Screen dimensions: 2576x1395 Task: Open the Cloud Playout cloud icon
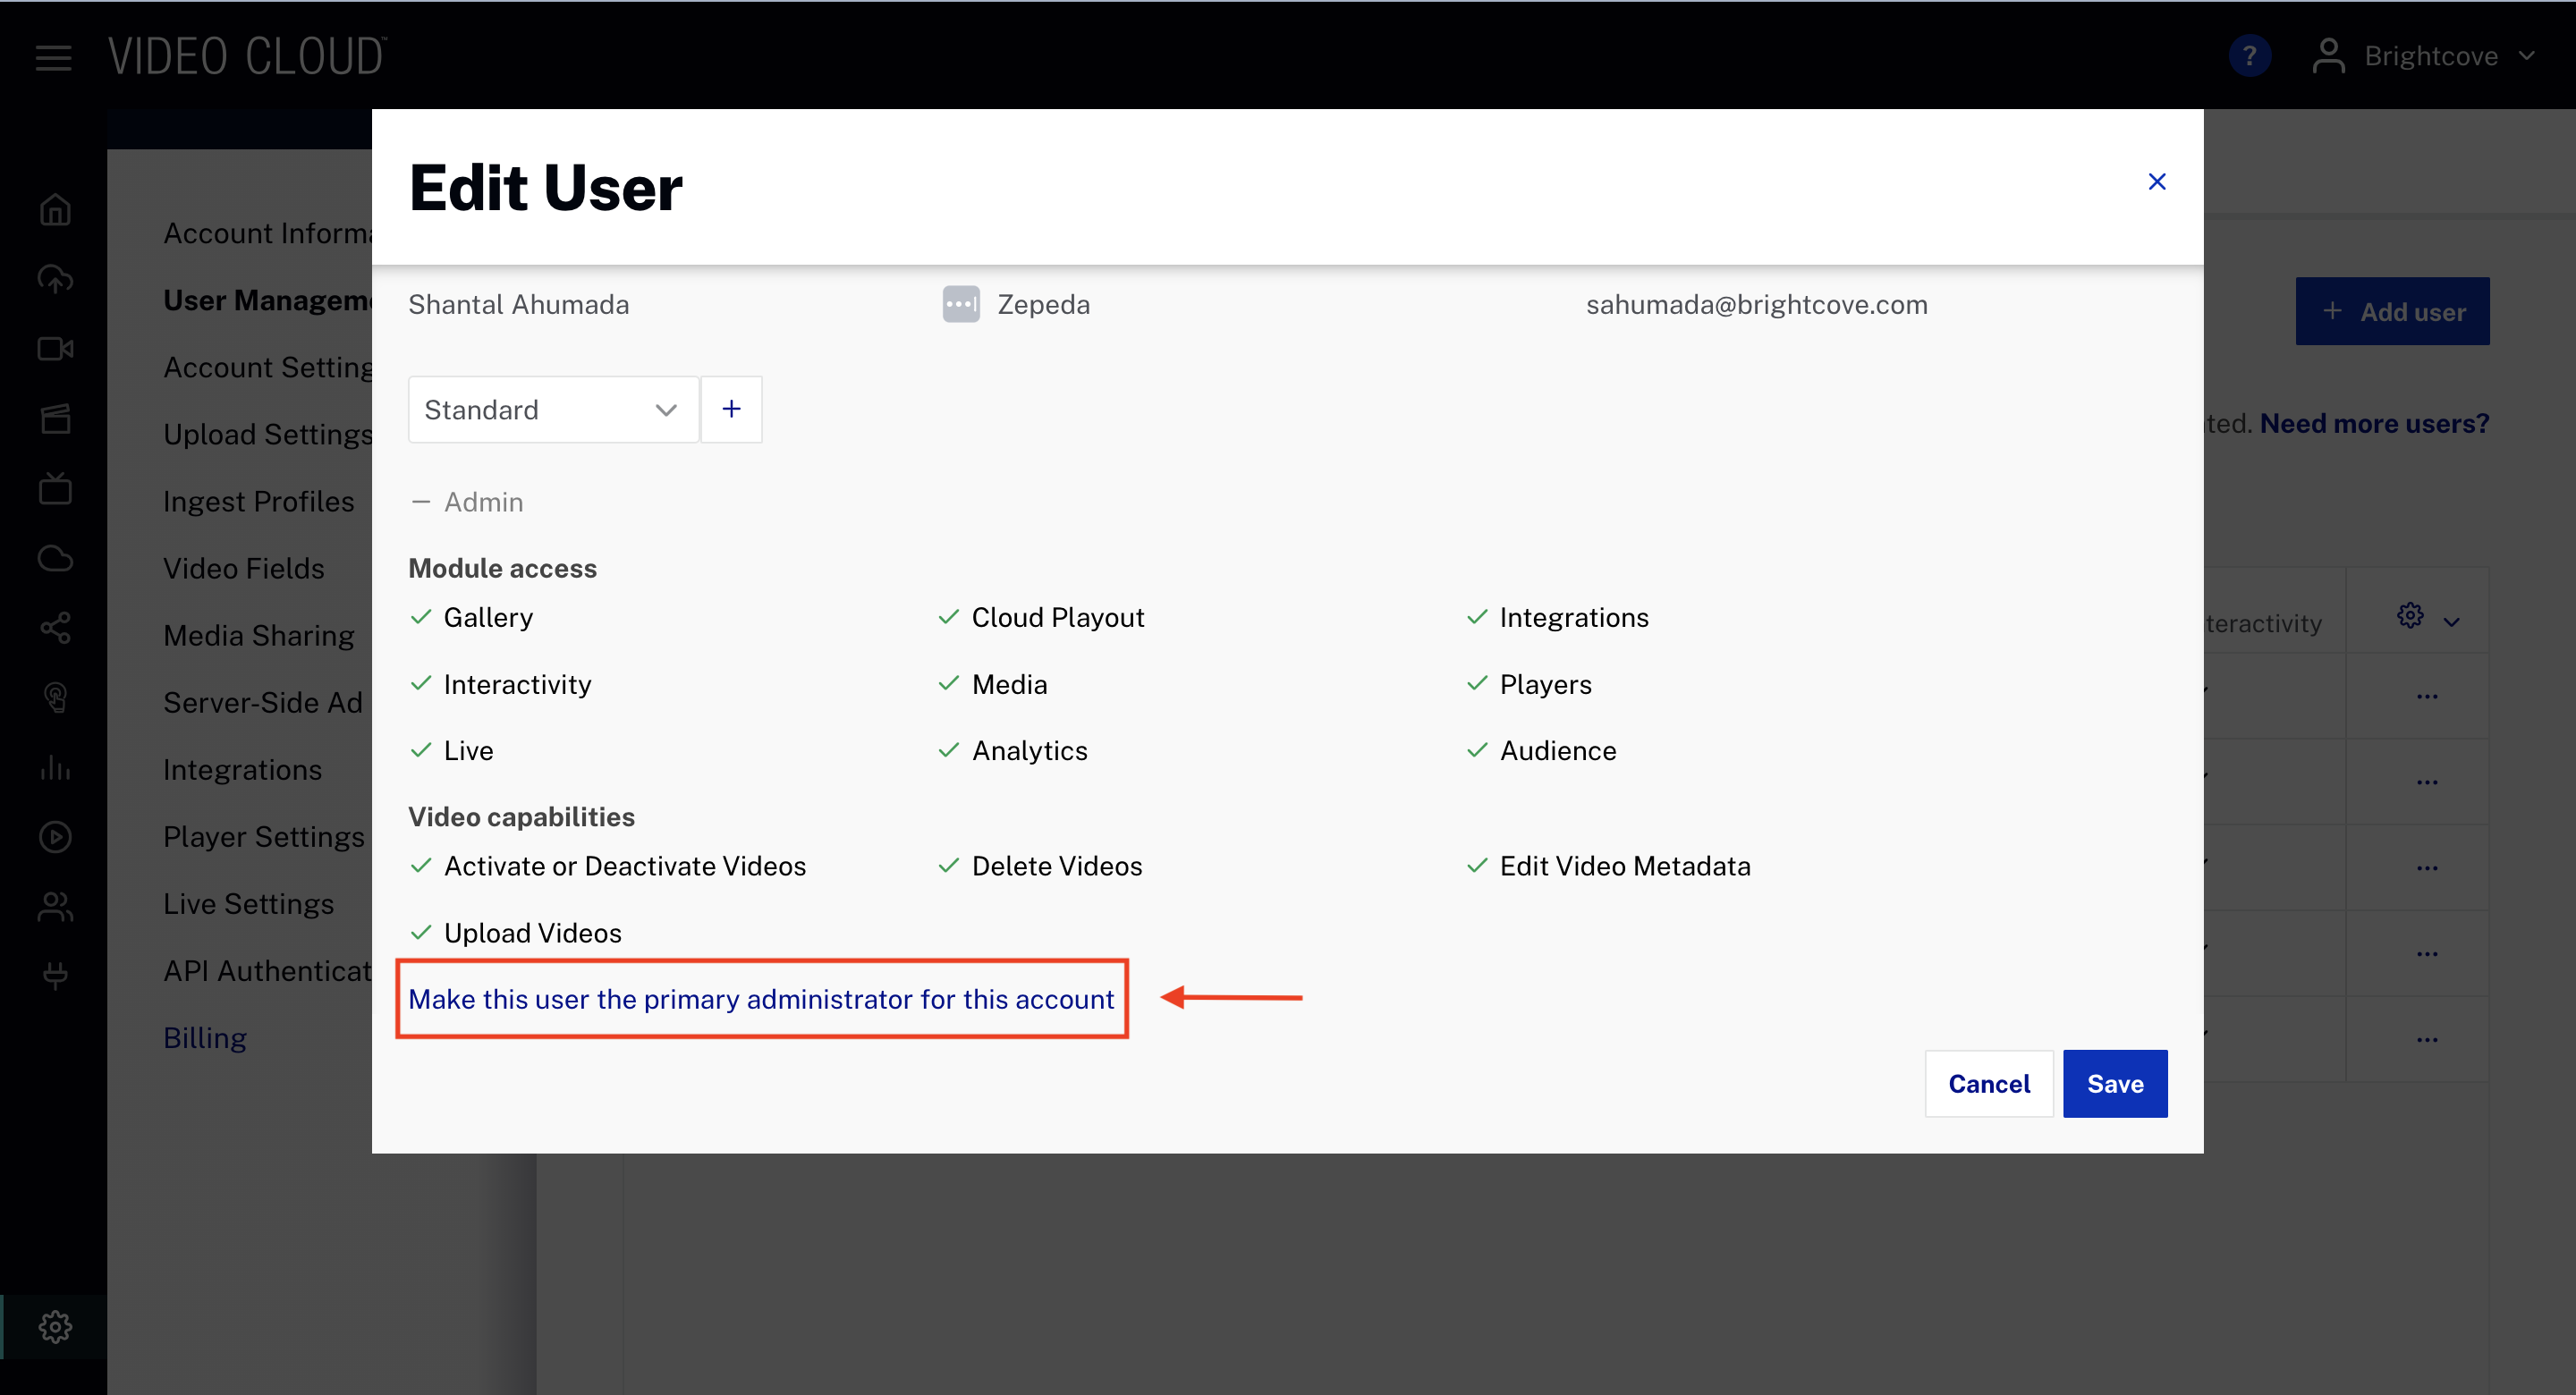(55, 558)
